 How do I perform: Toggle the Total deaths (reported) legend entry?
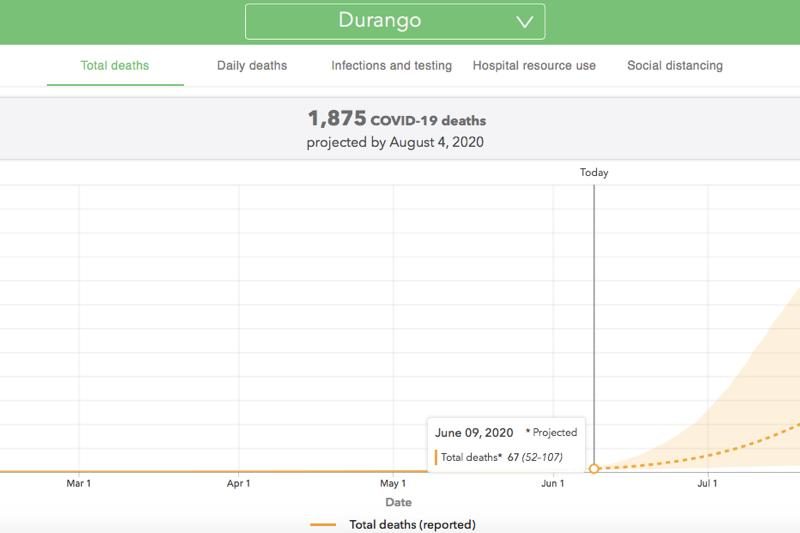[x=412, y=524]
